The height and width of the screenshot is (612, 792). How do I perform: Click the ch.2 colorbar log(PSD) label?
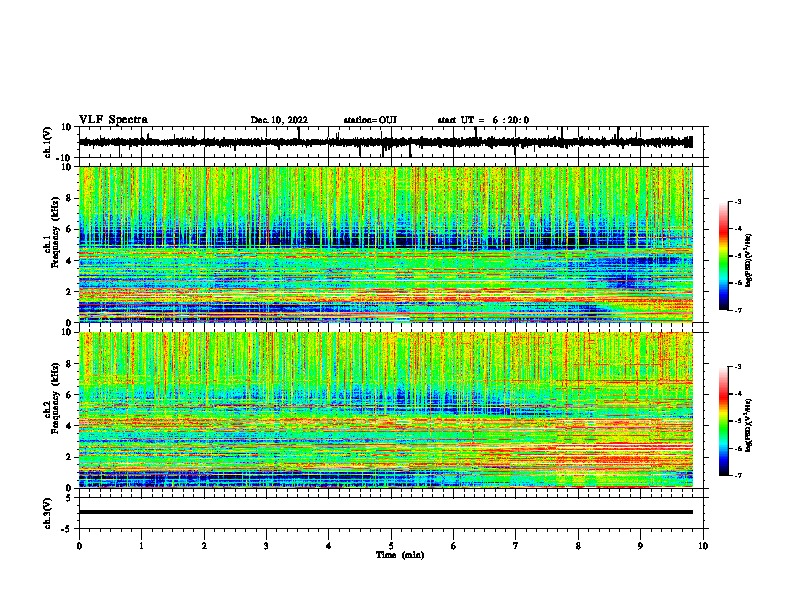(749, 425)
